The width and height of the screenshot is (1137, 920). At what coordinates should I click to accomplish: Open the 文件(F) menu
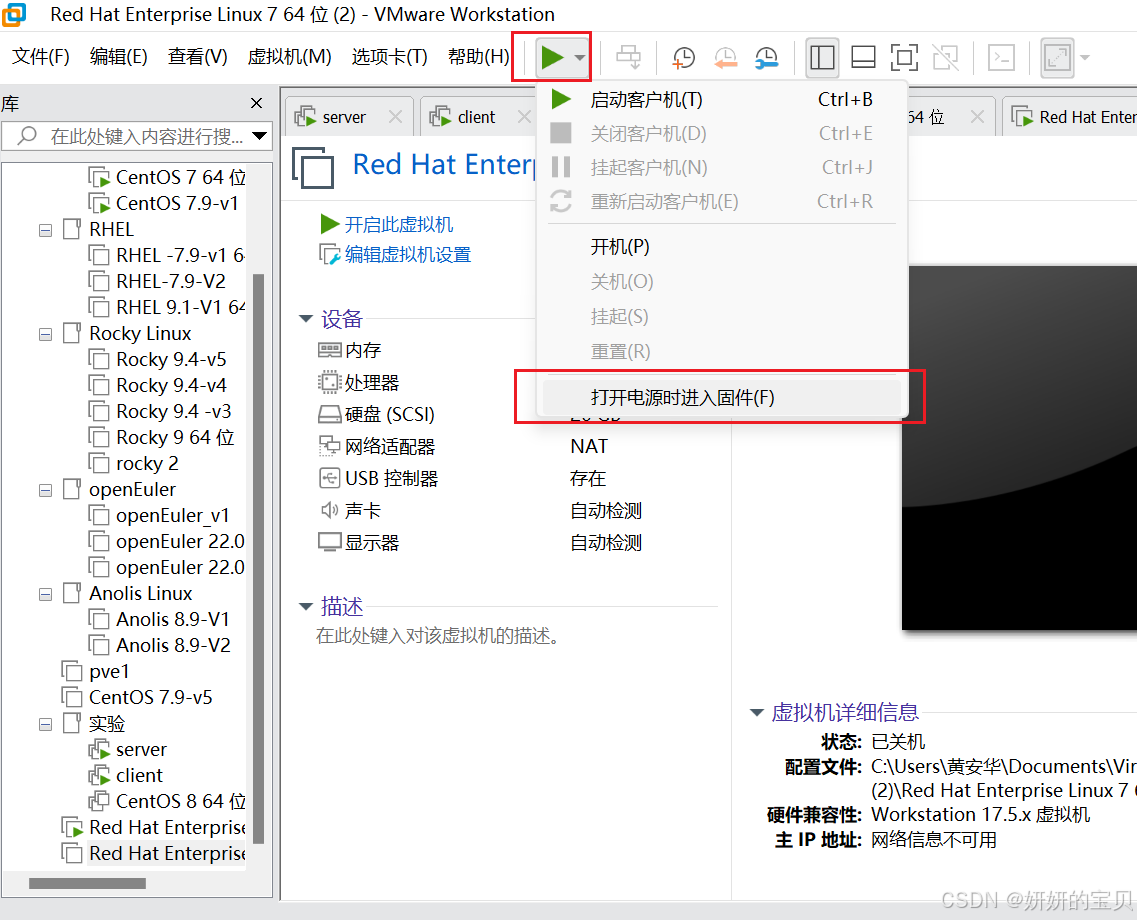pos(41,57)
